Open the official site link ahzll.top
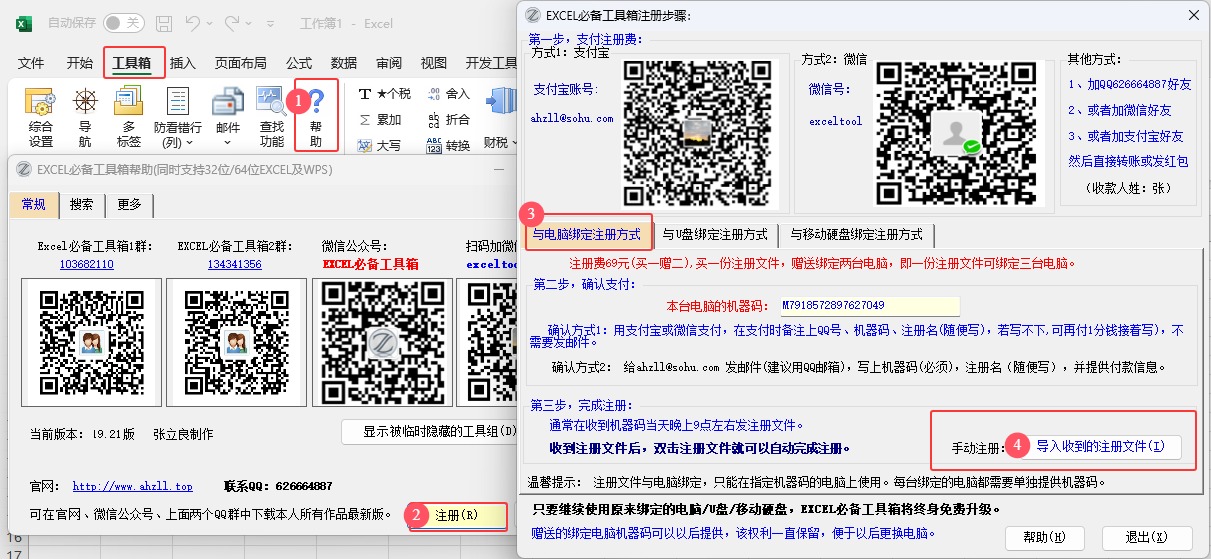Viewport: 1211px width, 559px height. click(132, 486)
